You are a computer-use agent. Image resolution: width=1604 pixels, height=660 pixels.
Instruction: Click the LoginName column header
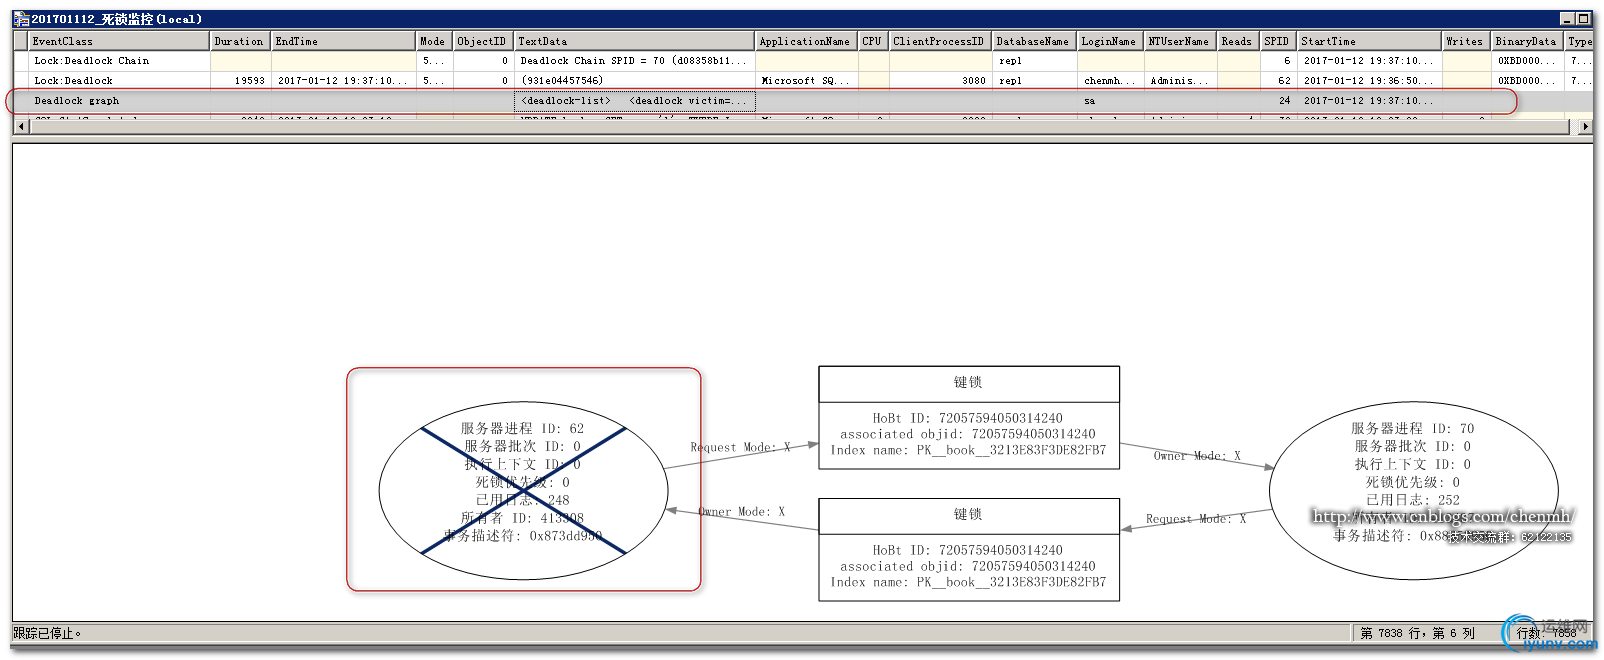click(1111, 41)
